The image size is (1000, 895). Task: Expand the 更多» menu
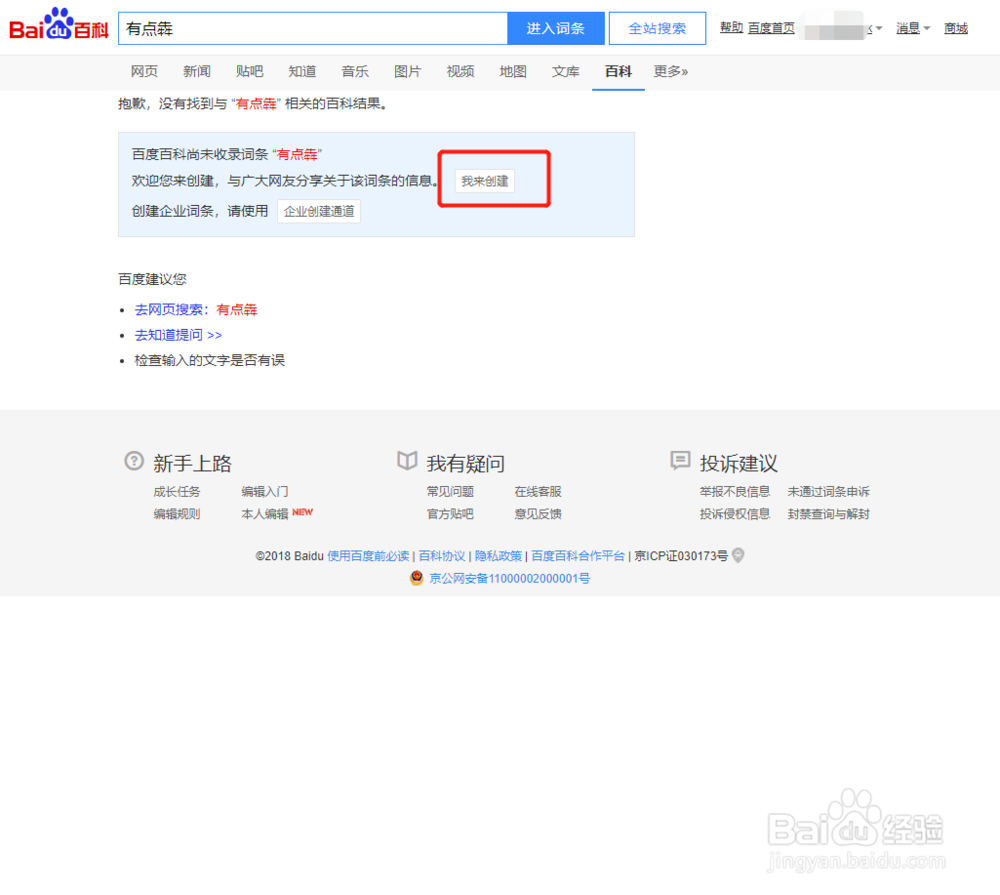click(671, 71)
